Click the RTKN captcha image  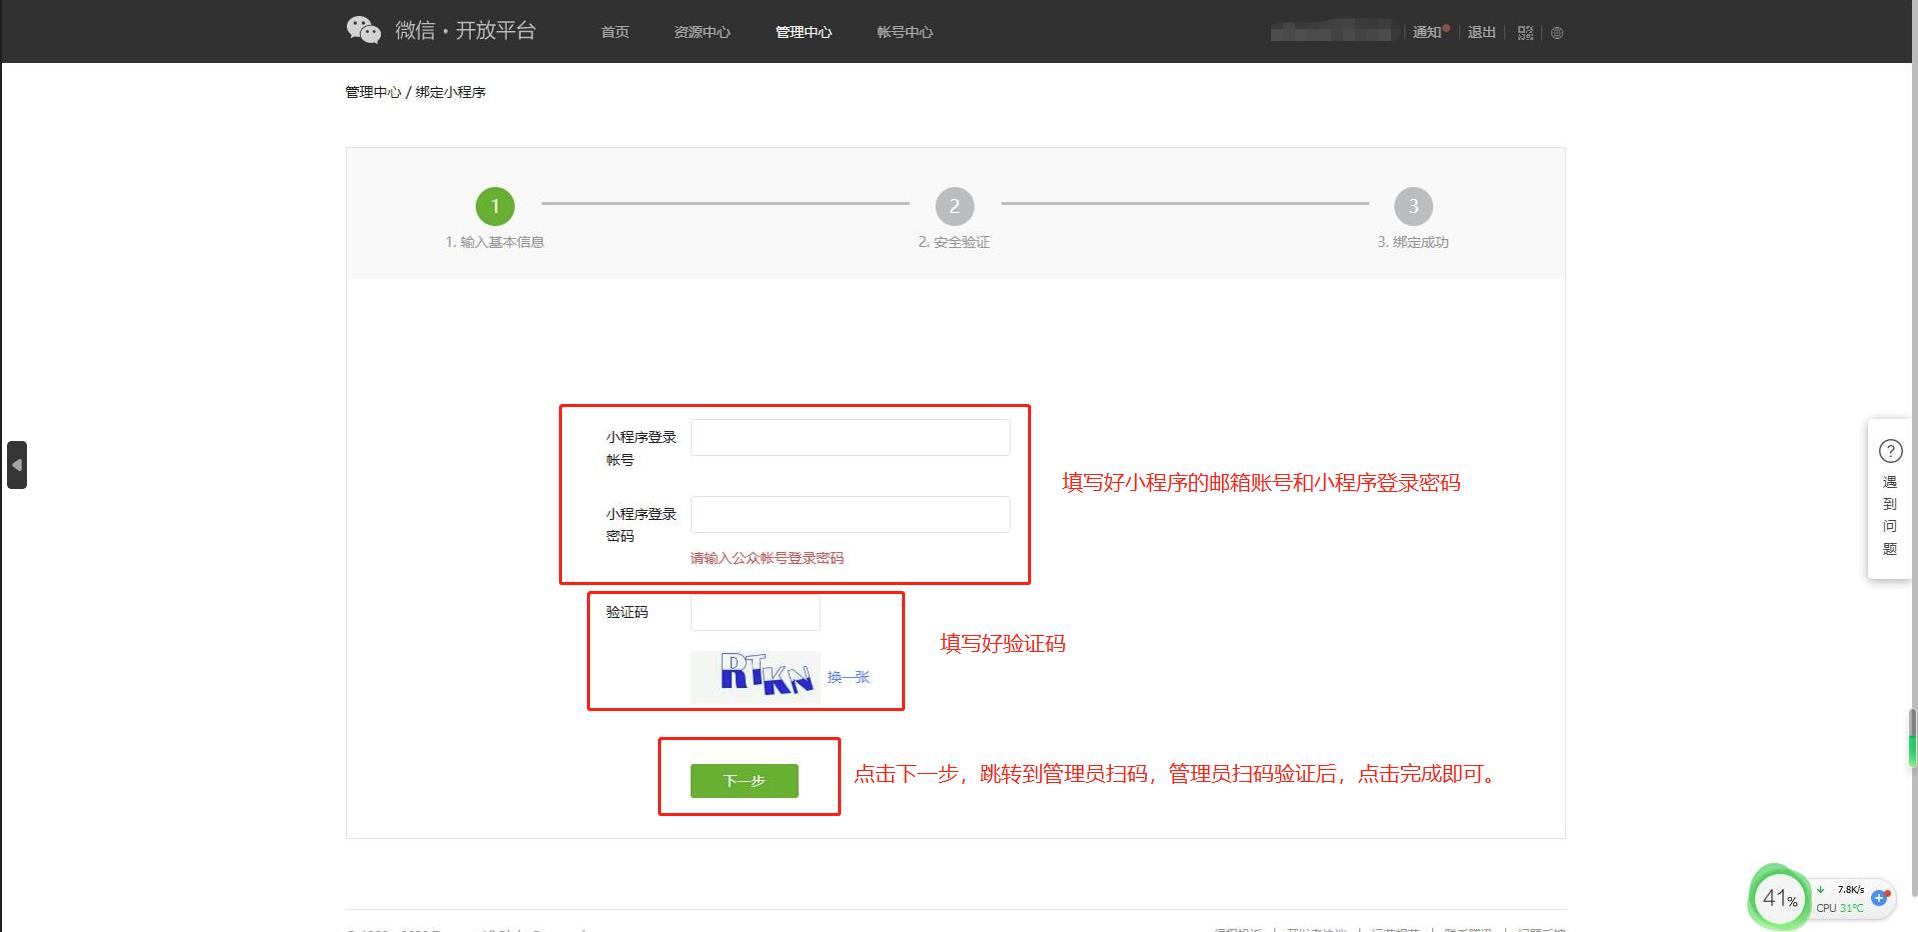point(755,676)
